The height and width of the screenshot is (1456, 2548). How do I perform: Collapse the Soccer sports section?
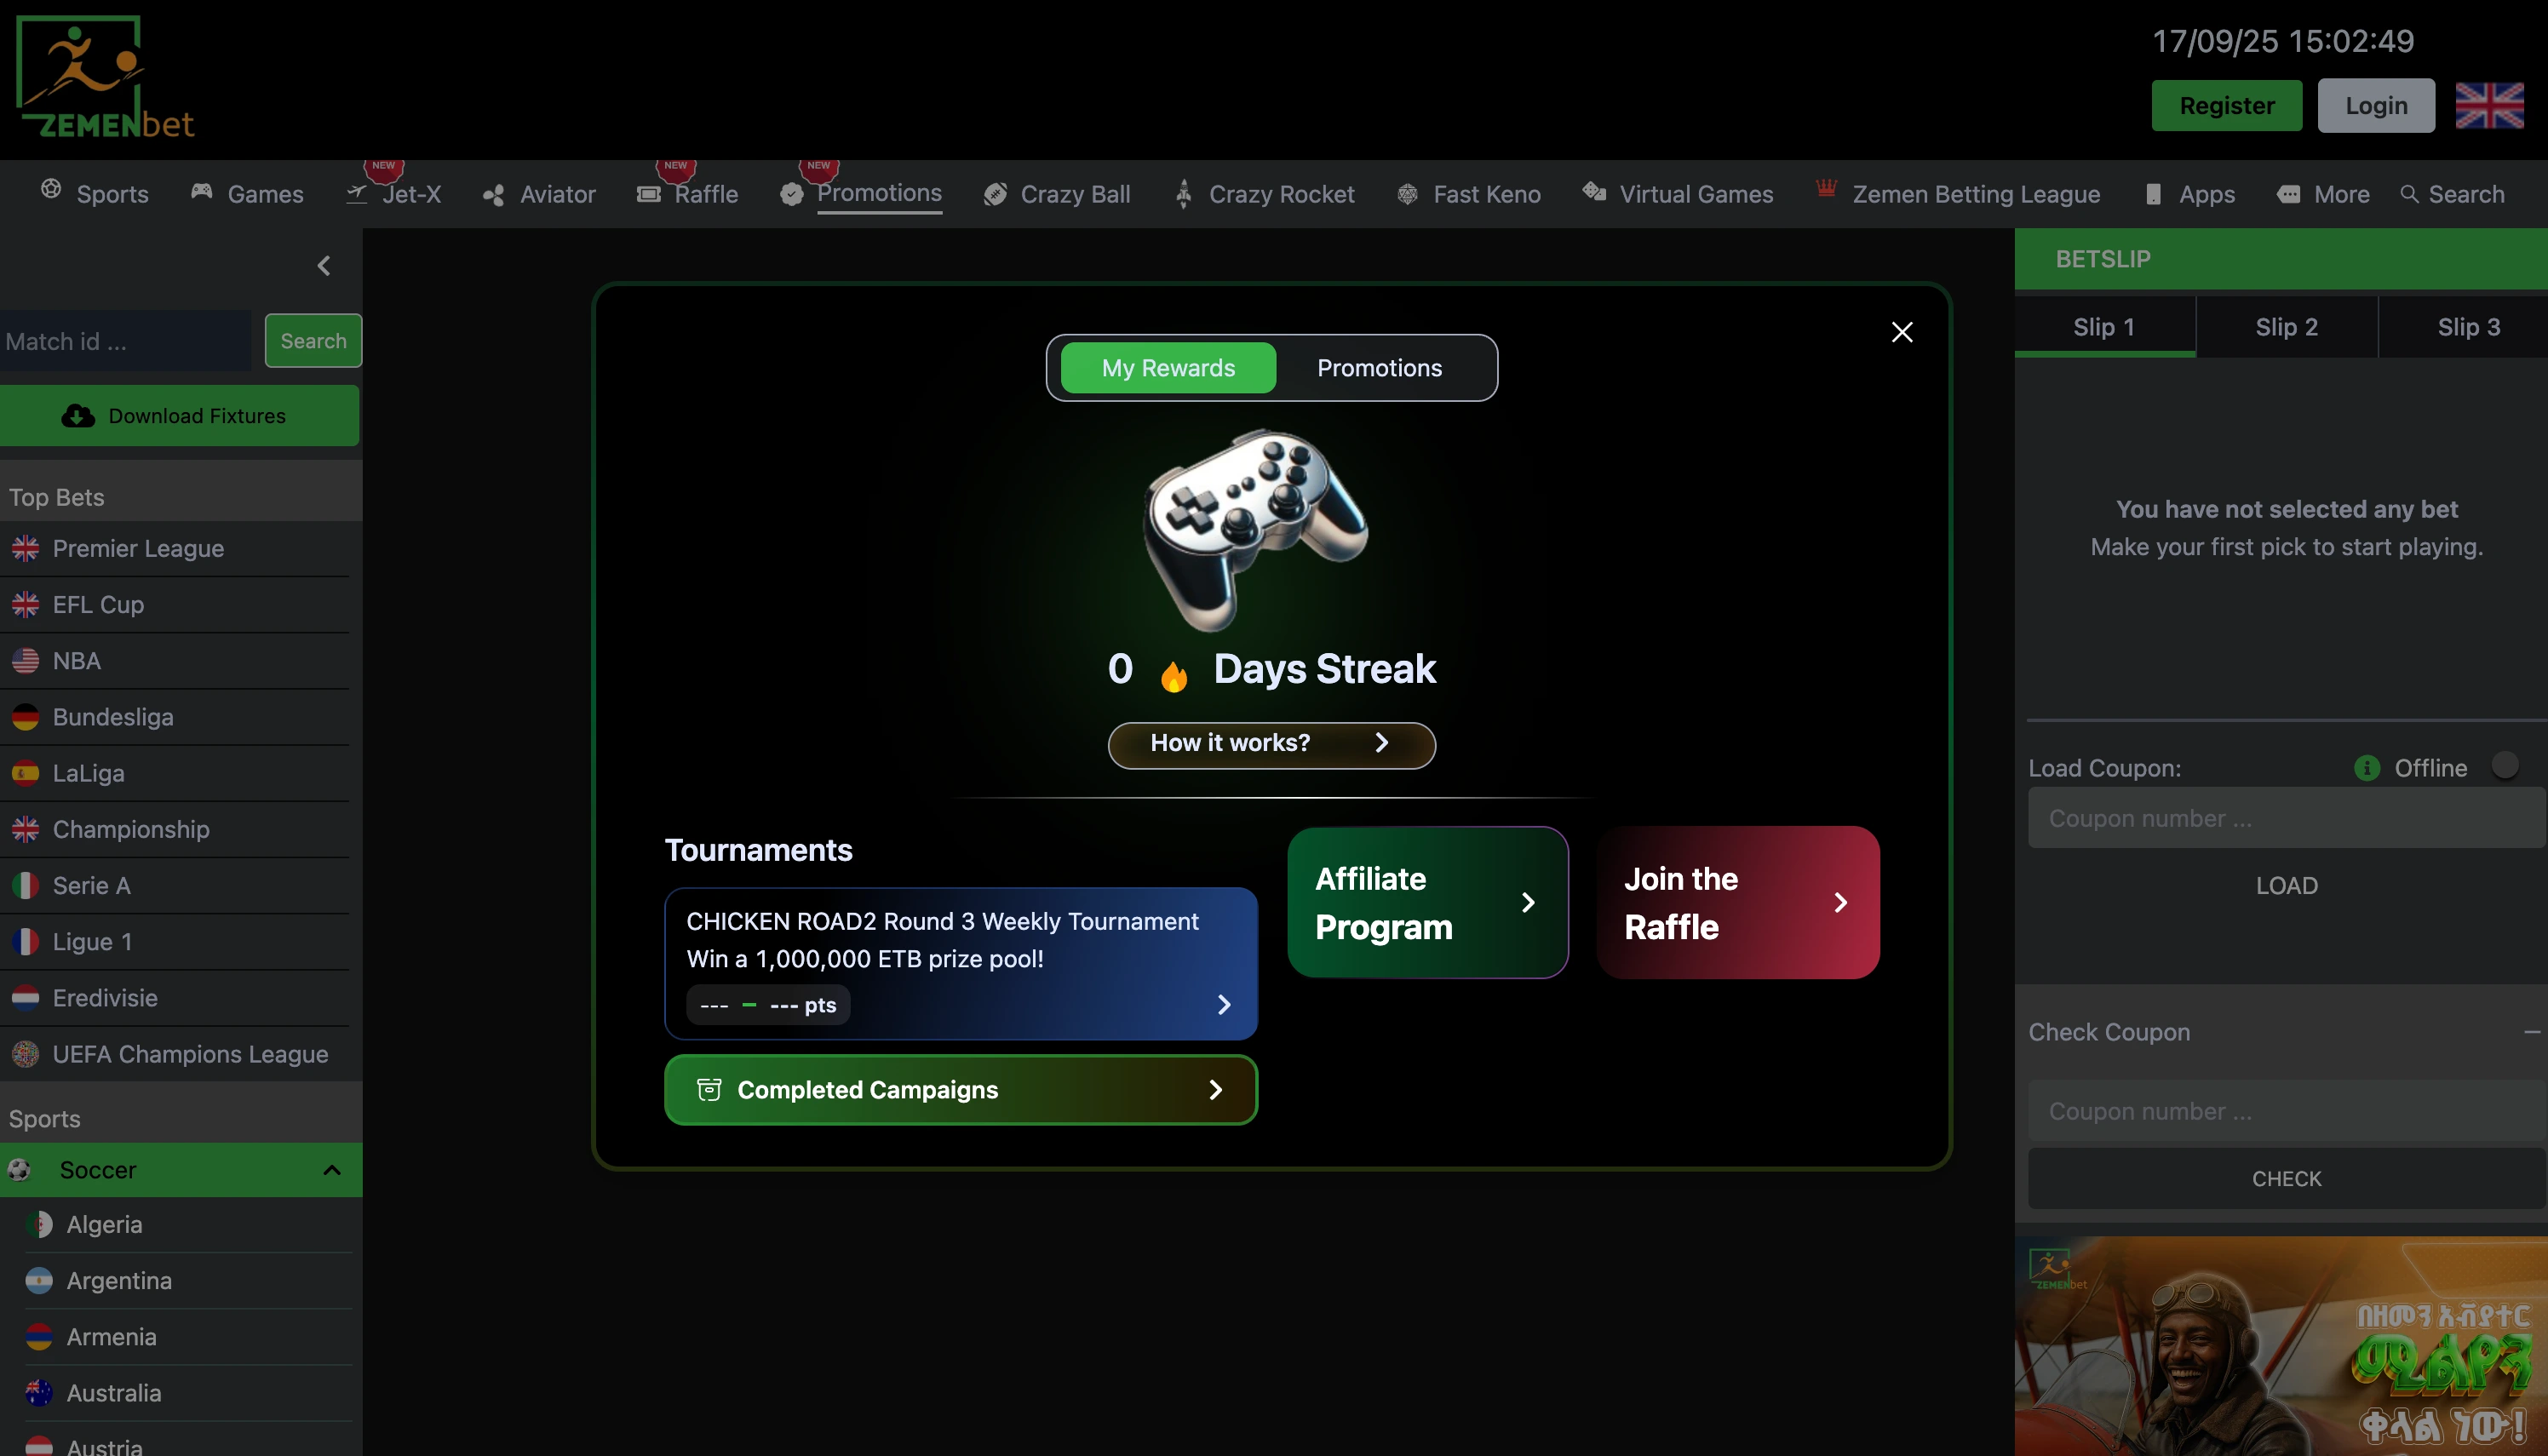coord(332,1169)
